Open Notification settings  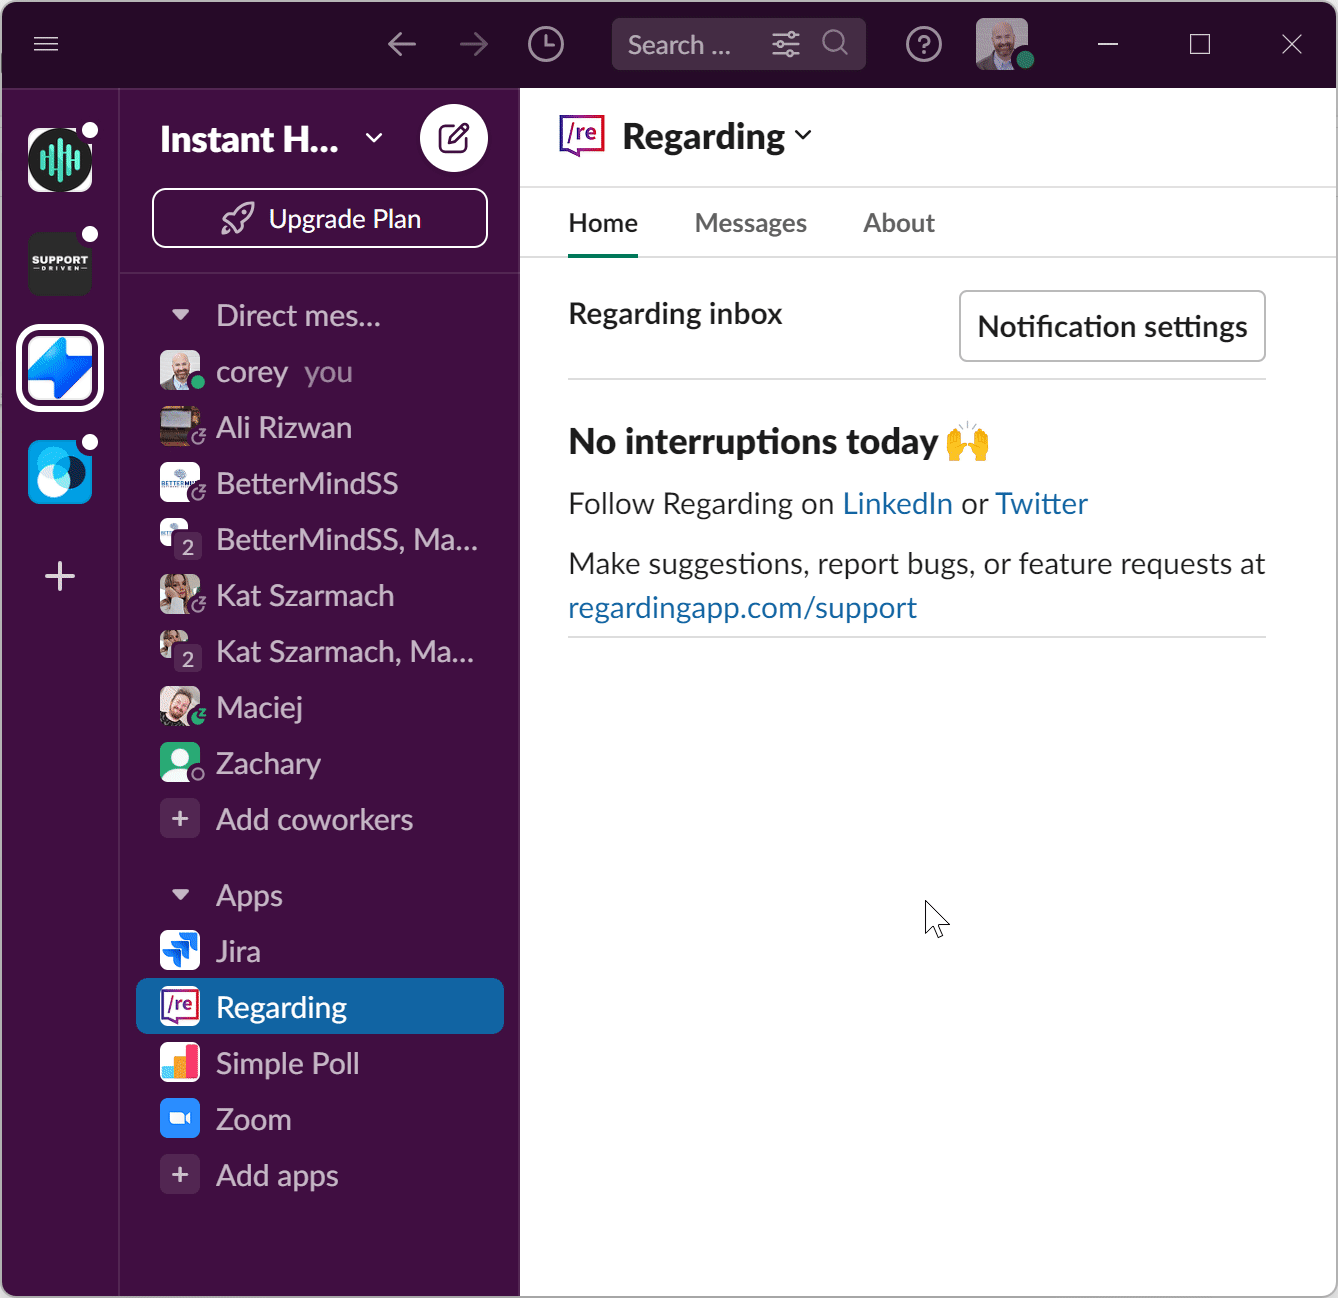(1112, 326)
